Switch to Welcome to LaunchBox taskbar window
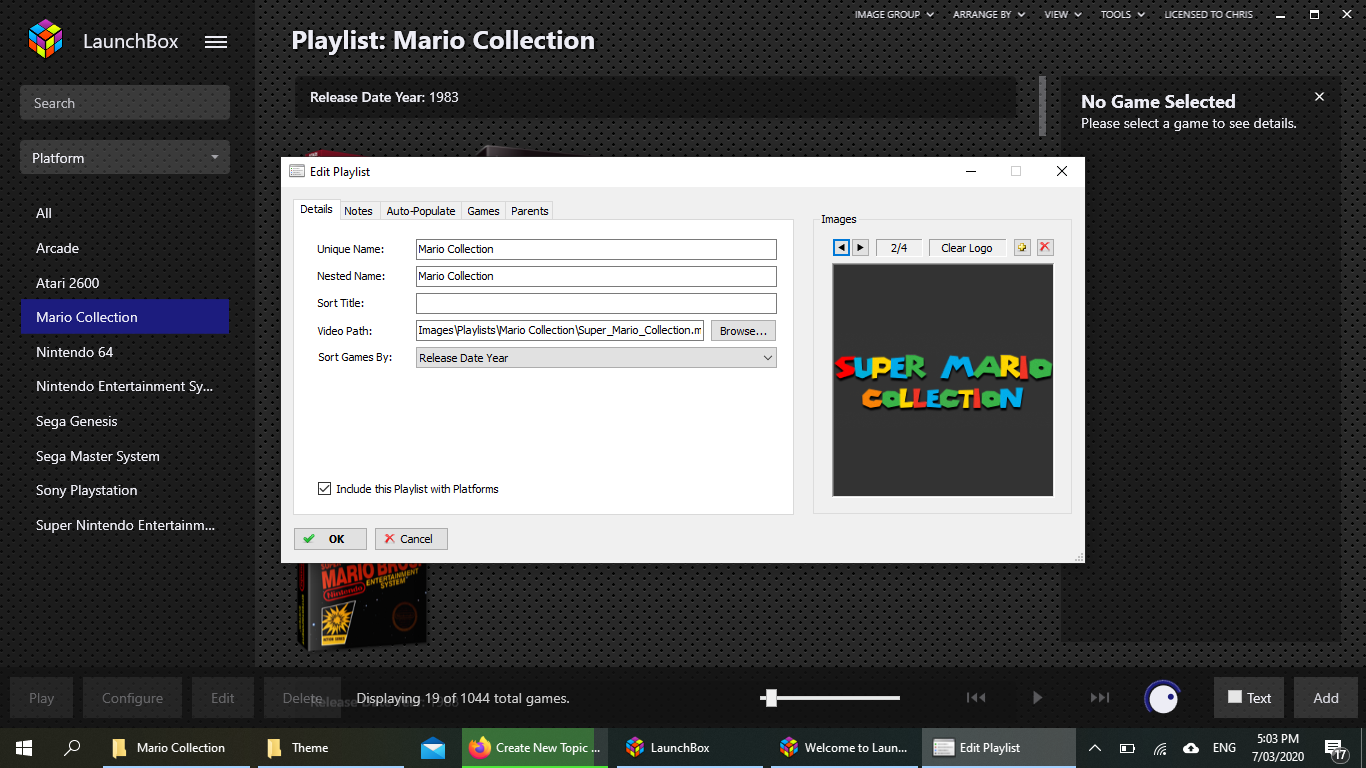This screenshot has width=1366, height=768. point(845,747)
